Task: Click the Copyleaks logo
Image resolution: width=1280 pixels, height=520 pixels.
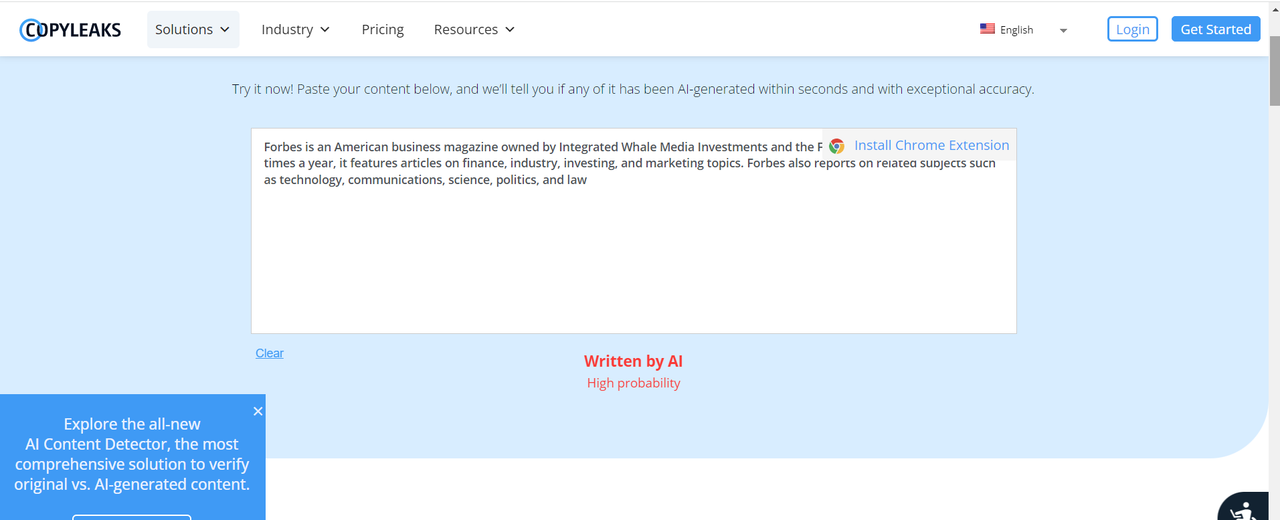Action: (70, 30)
